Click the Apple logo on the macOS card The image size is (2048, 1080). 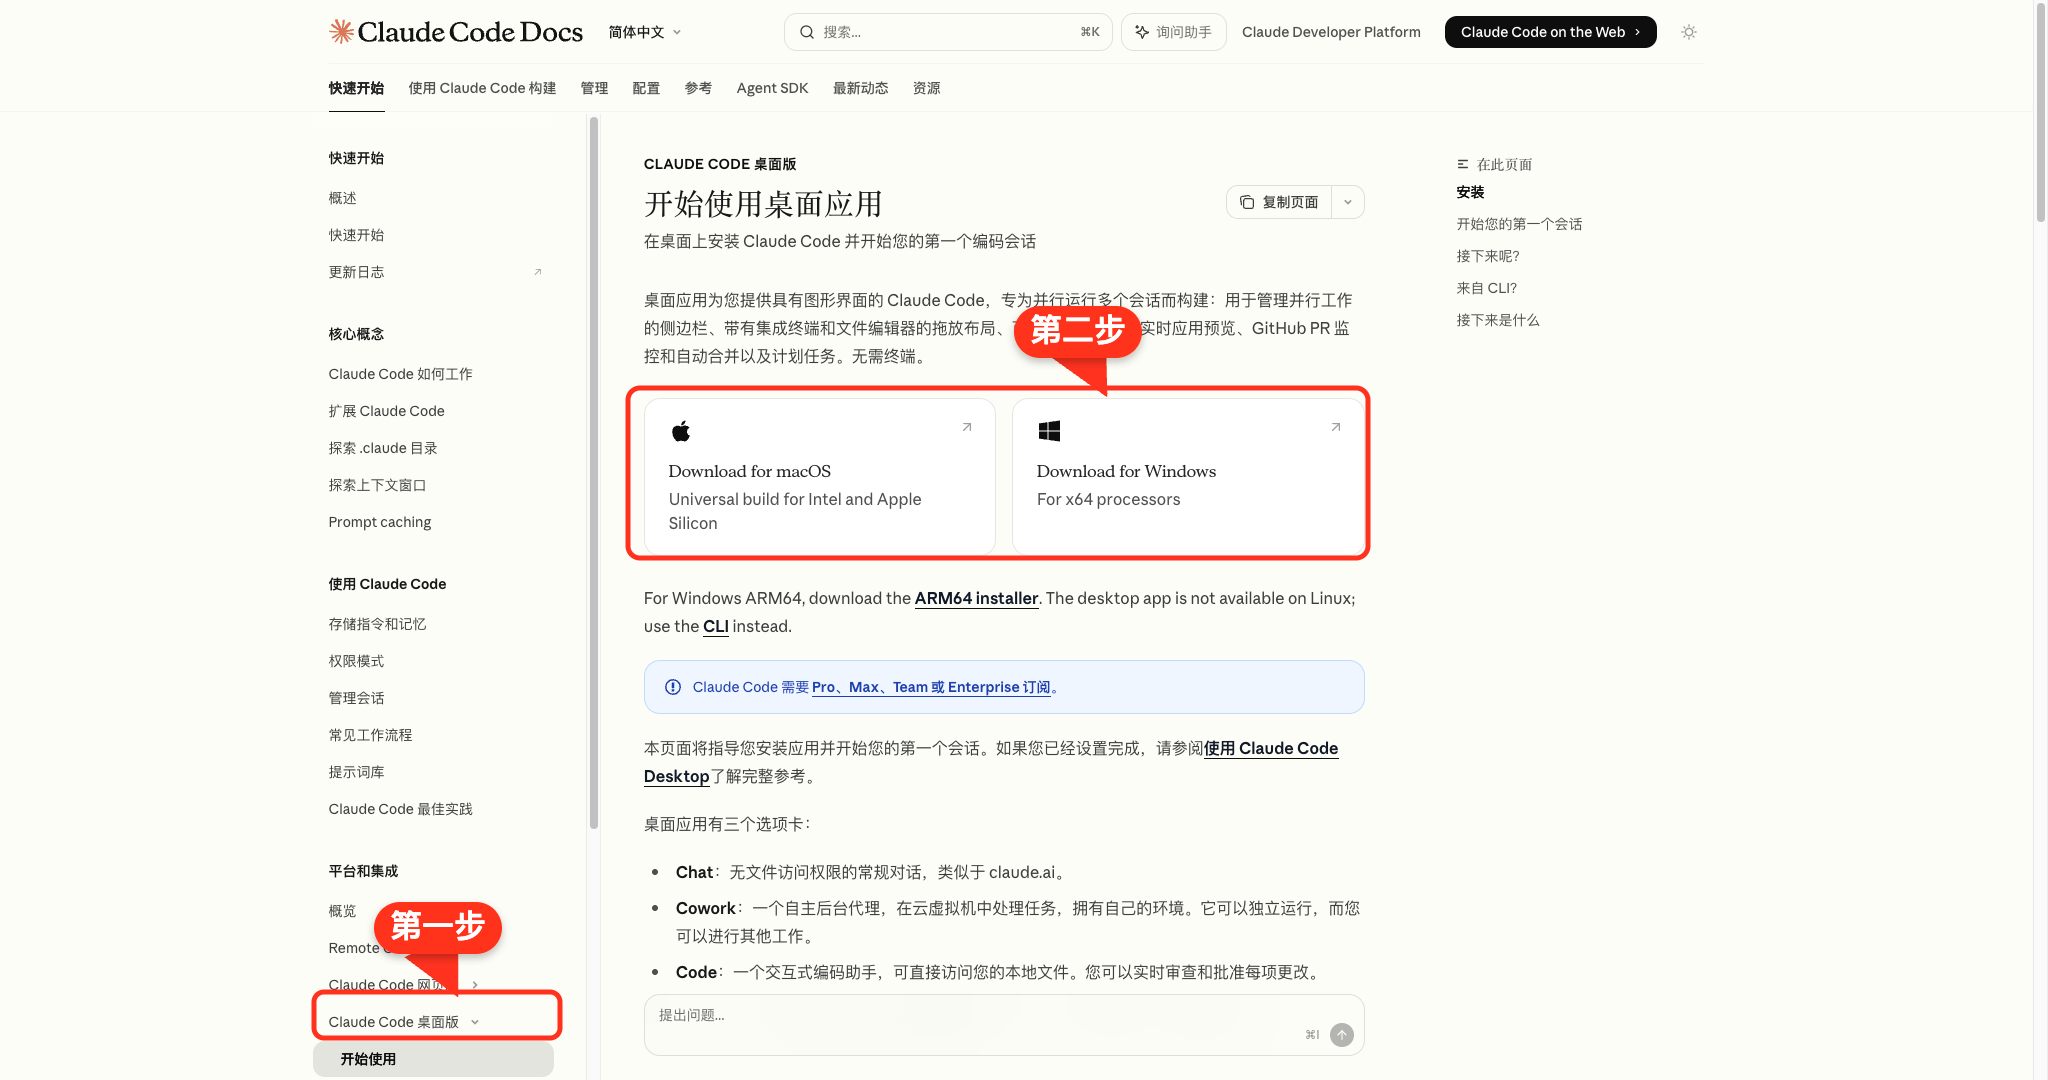(x=681, y=431)
